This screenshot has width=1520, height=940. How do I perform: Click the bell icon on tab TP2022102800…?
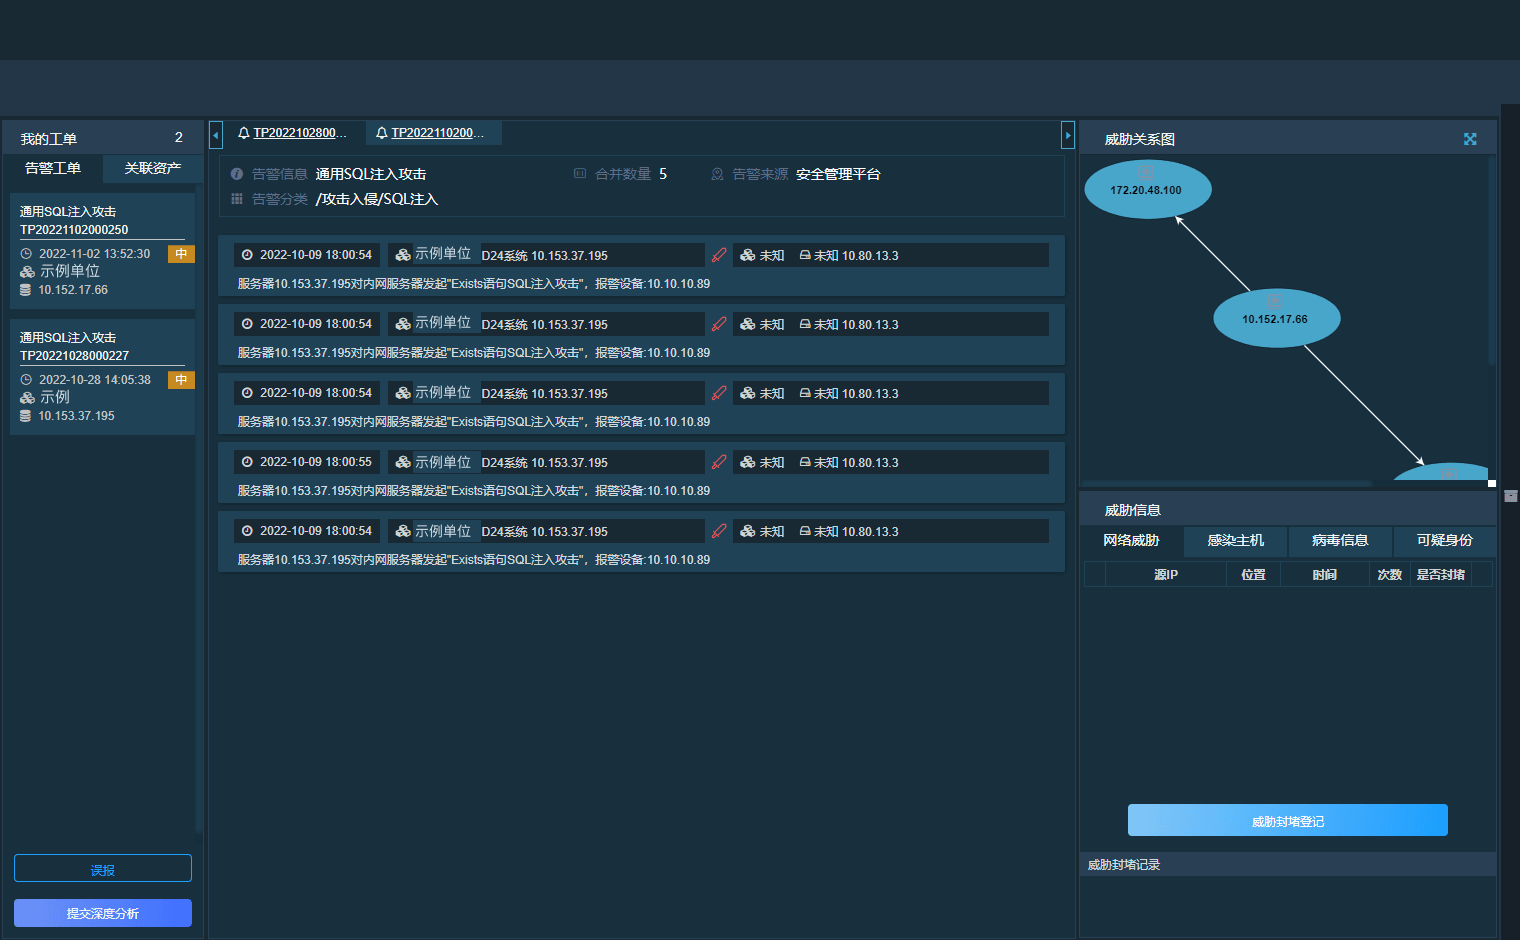(243, 133)
